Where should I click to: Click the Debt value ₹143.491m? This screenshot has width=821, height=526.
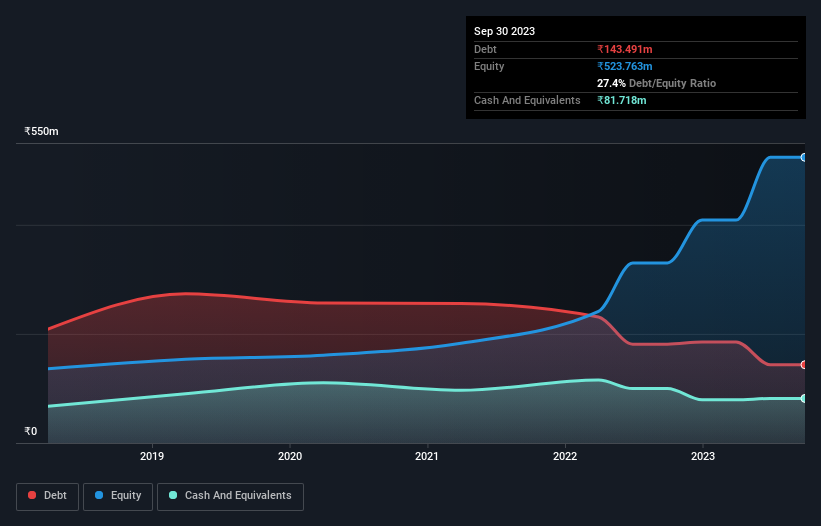625,49
